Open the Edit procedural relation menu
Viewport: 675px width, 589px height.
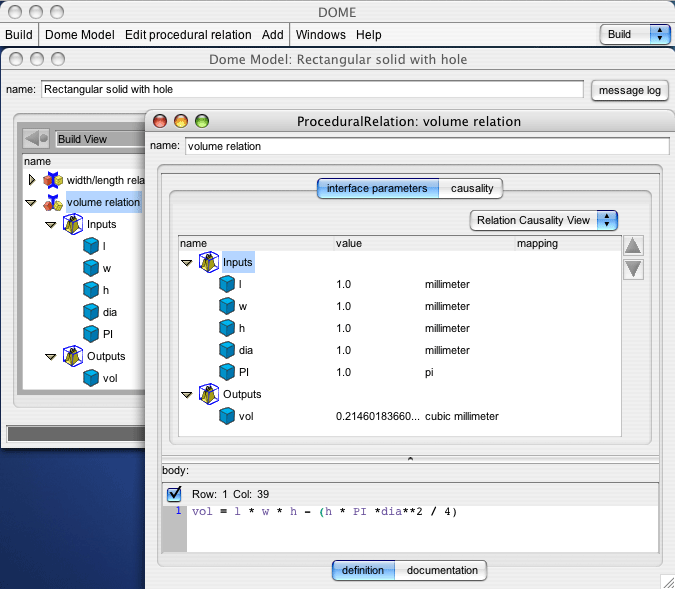pyautogui.click(x=188, y=34)
